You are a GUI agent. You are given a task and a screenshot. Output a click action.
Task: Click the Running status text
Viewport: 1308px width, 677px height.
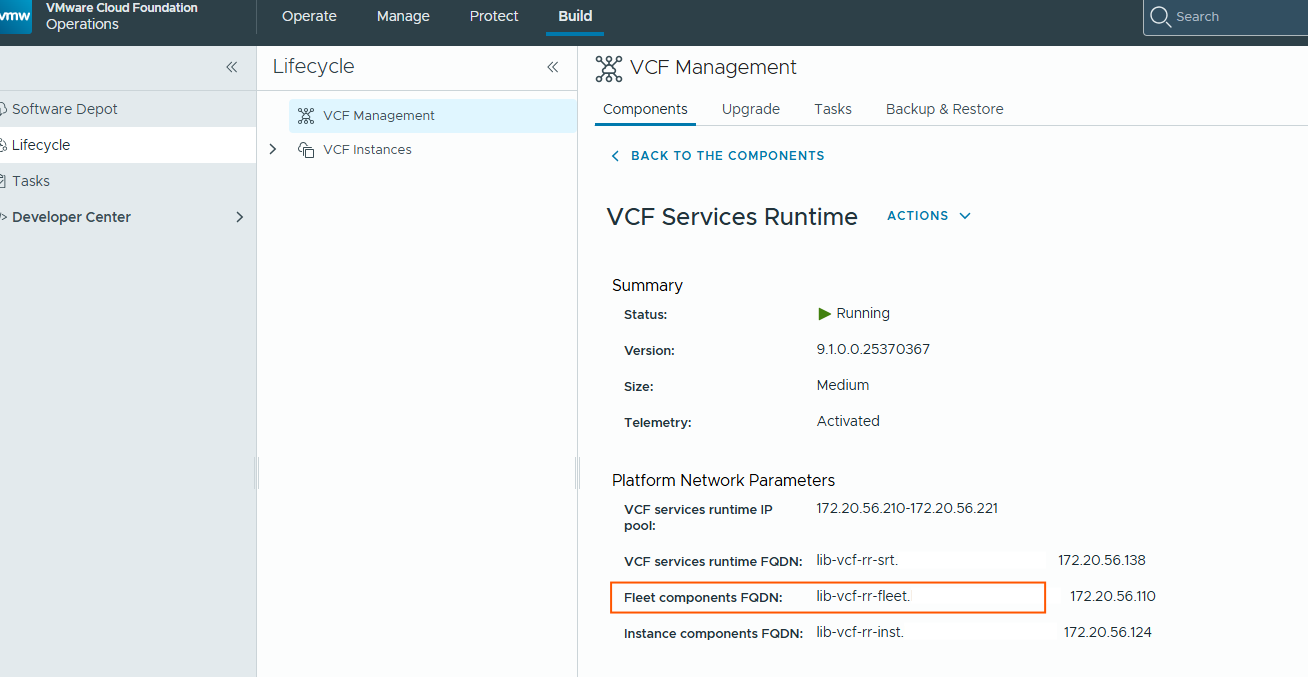tap(863, 313)
